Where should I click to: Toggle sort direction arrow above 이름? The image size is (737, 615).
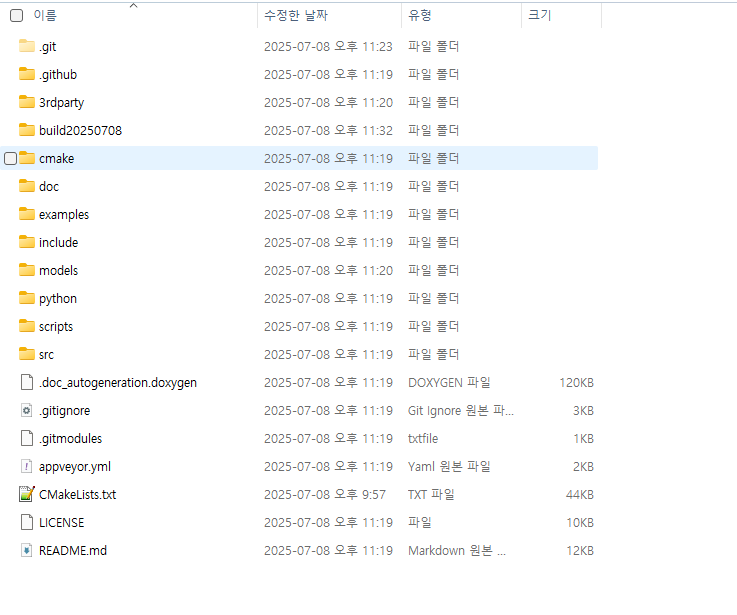(x=133, y=6)
